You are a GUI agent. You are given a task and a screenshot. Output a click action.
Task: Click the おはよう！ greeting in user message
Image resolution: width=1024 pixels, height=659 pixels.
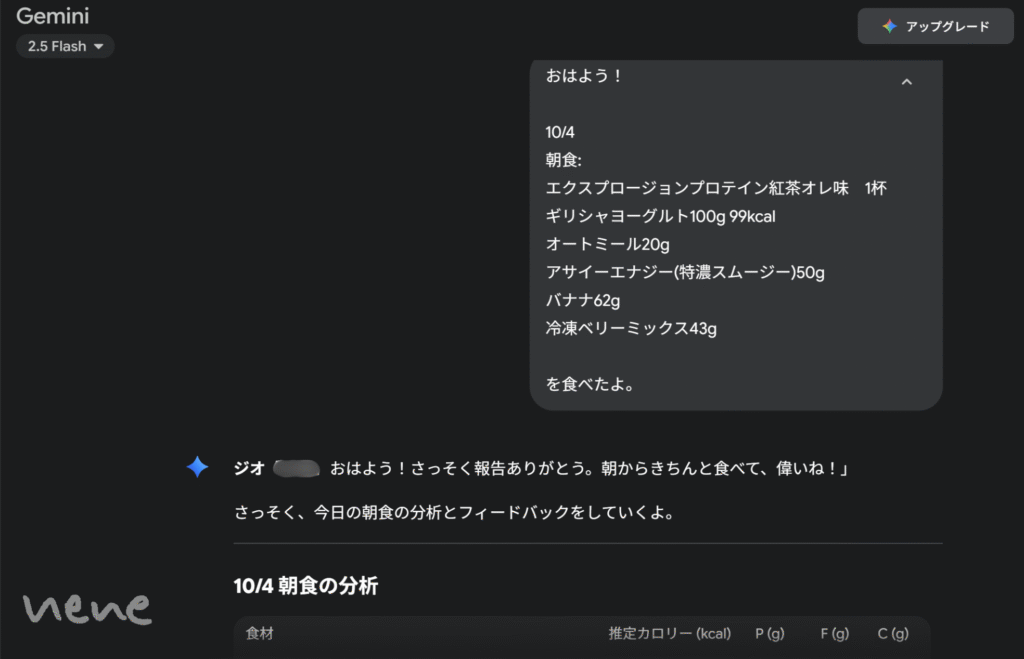584,76
